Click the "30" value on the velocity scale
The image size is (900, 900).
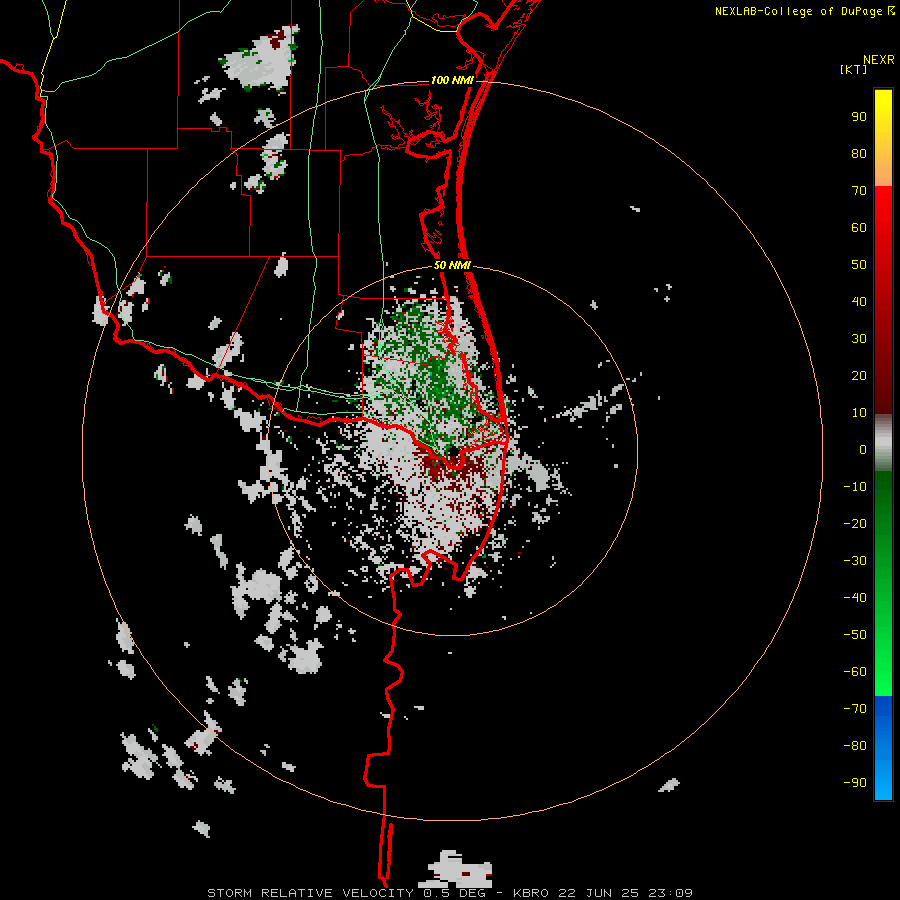(x=859, y=339)
